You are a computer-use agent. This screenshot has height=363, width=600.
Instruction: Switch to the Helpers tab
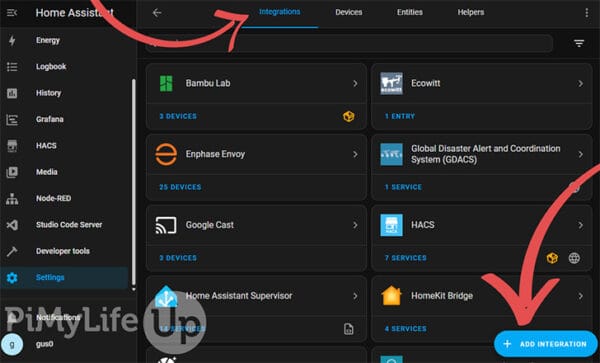point(471,12)
